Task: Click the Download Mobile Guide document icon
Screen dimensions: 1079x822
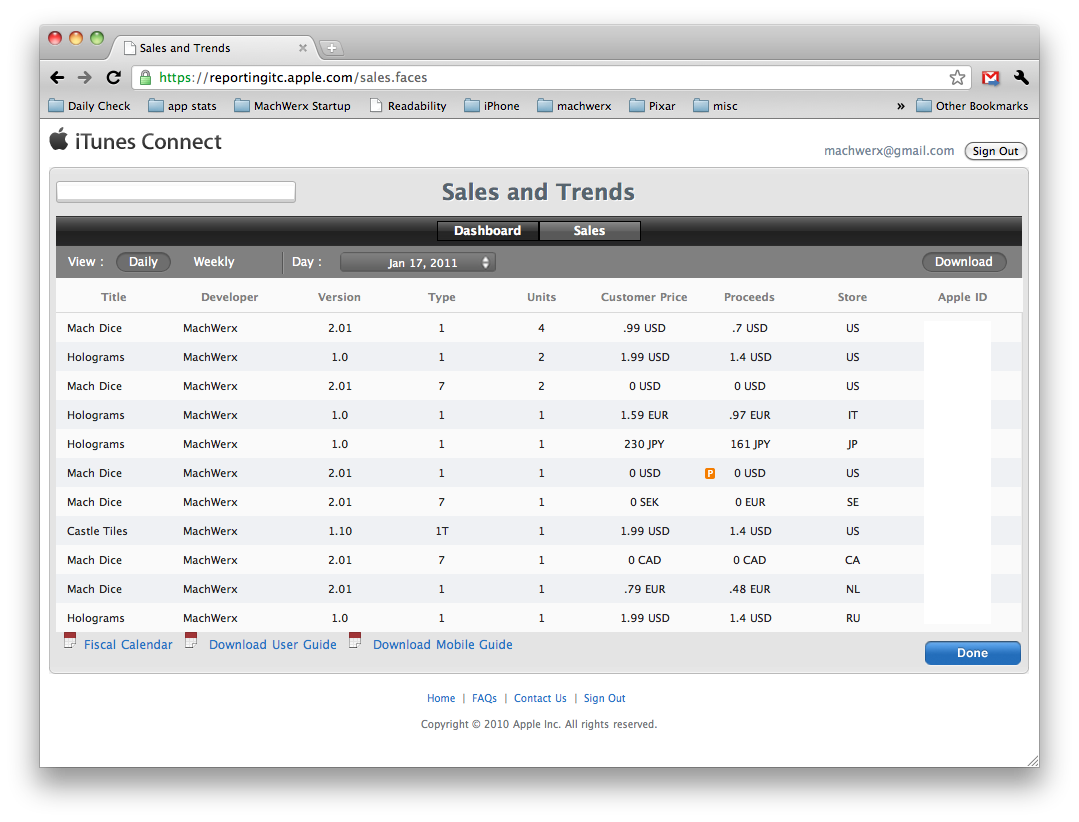Action: (x=355, y=640)
